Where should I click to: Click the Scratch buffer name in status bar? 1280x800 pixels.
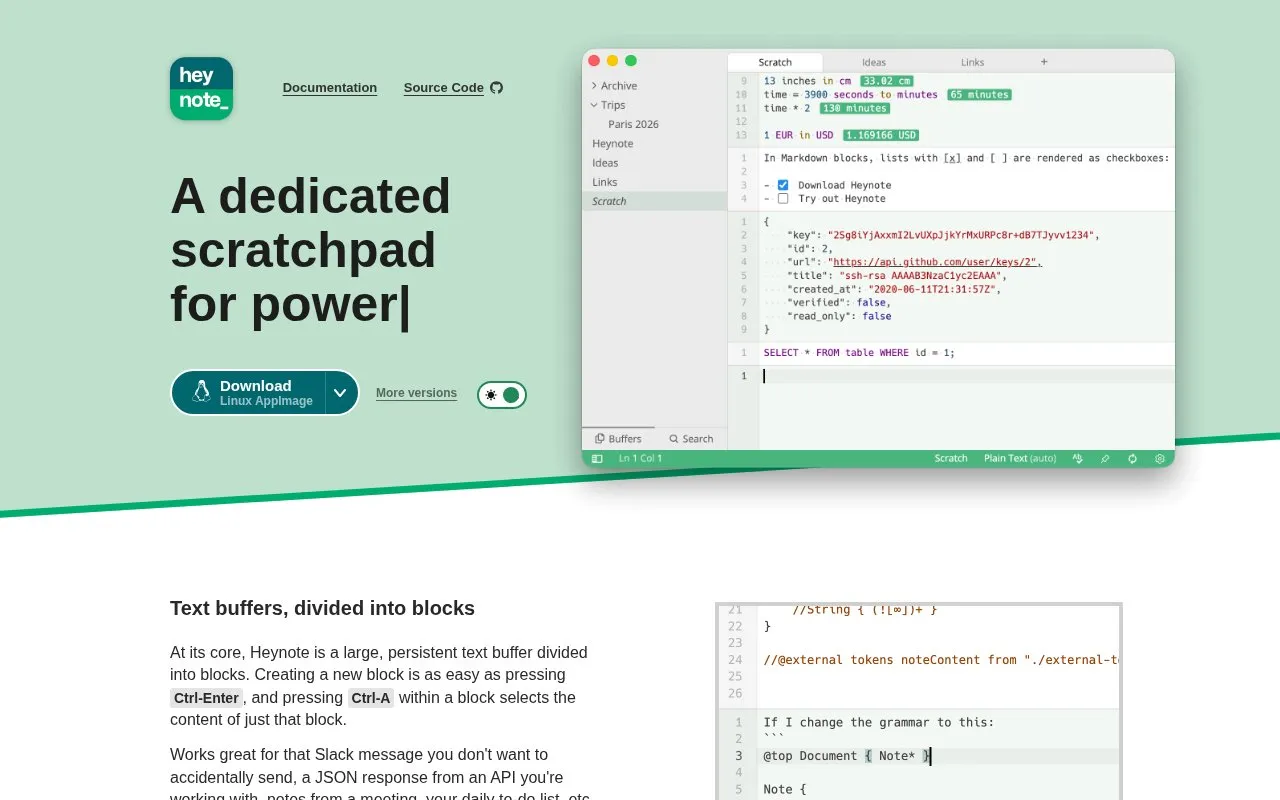click(951, 458)
